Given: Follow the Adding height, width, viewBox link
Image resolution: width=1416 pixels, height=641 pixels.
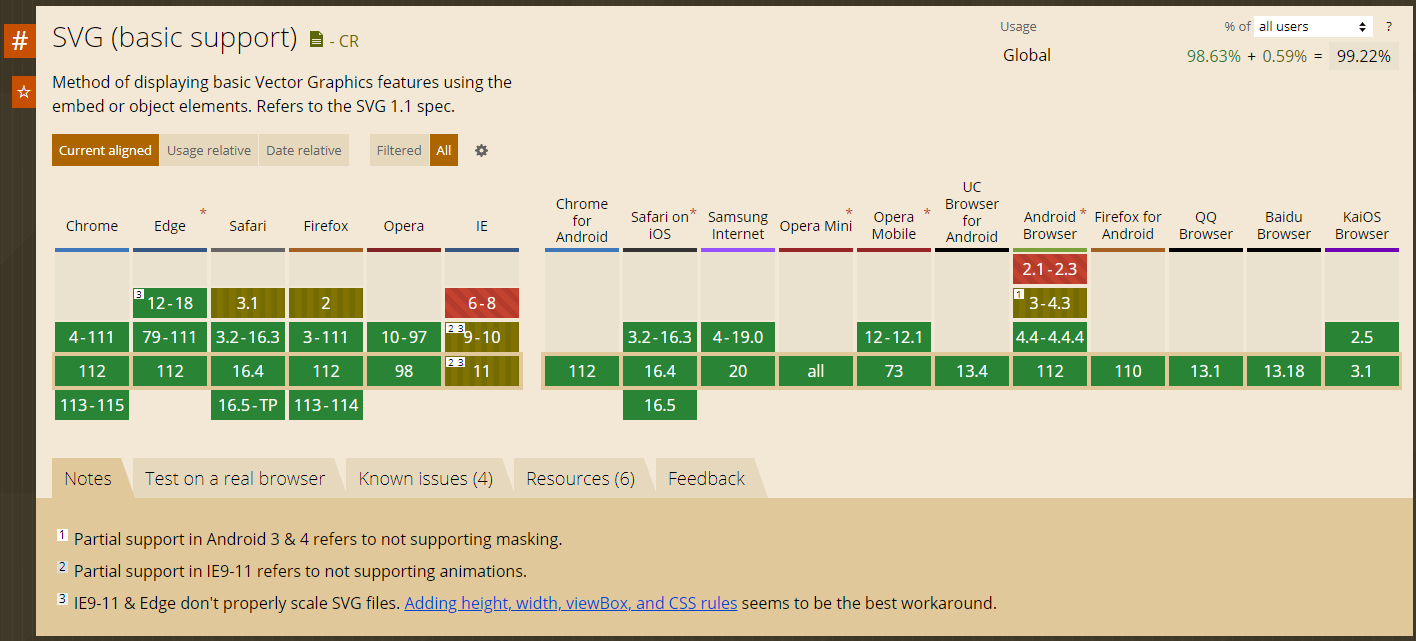Looking at the screenshot, I should tap(571, 603).
